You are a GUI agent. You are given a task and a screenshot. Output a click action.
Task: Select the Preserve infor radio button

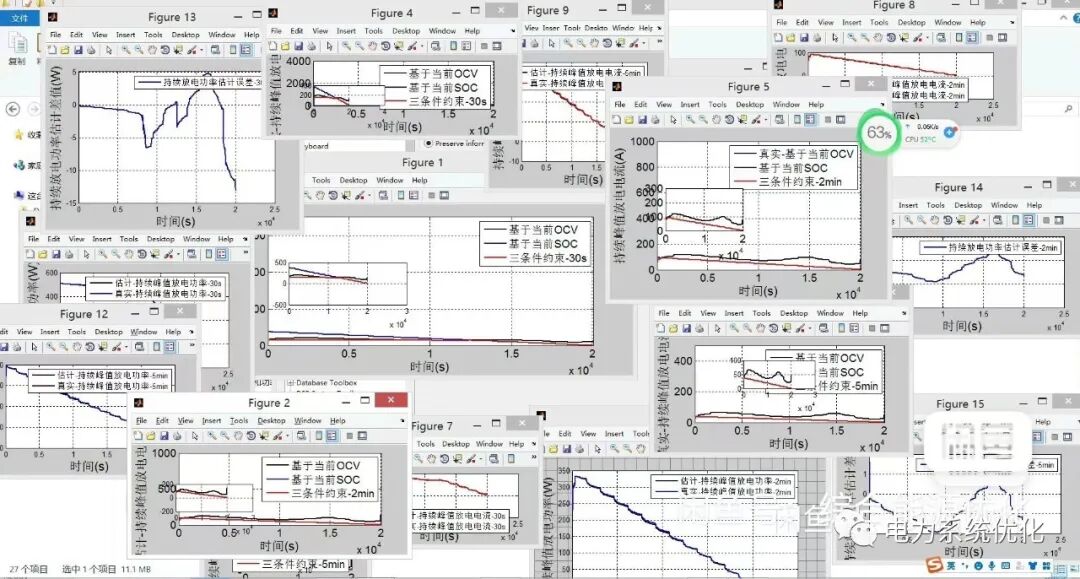coord(428,143)
